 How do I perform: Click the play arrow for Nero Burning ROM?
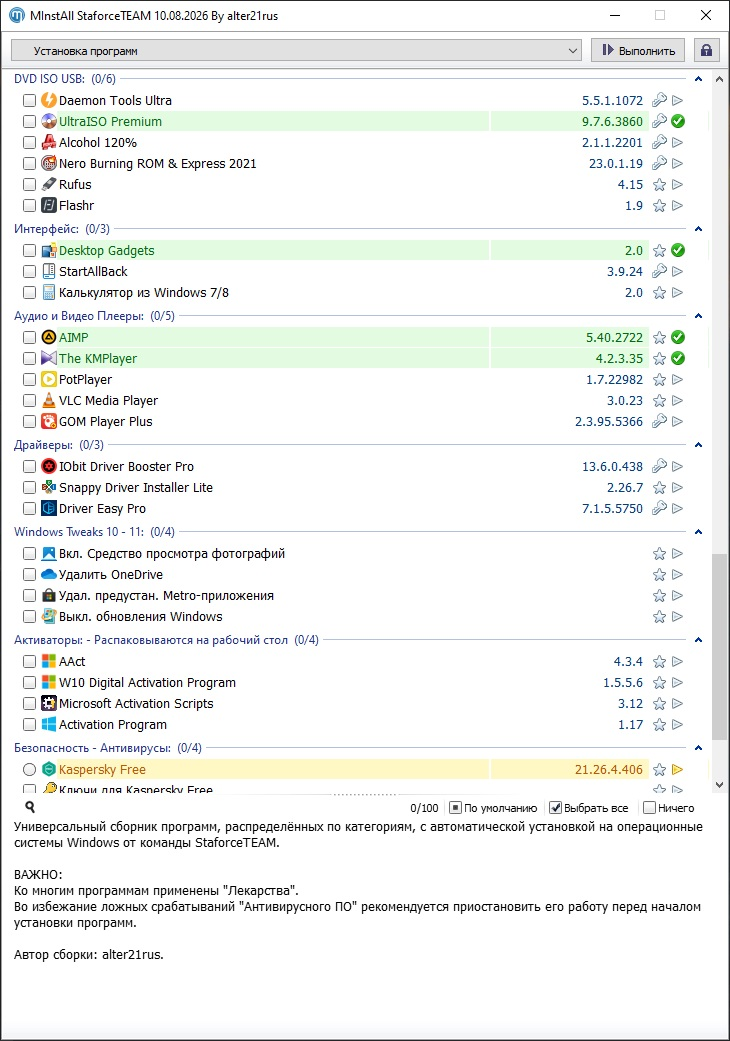(x=678, y=163)
